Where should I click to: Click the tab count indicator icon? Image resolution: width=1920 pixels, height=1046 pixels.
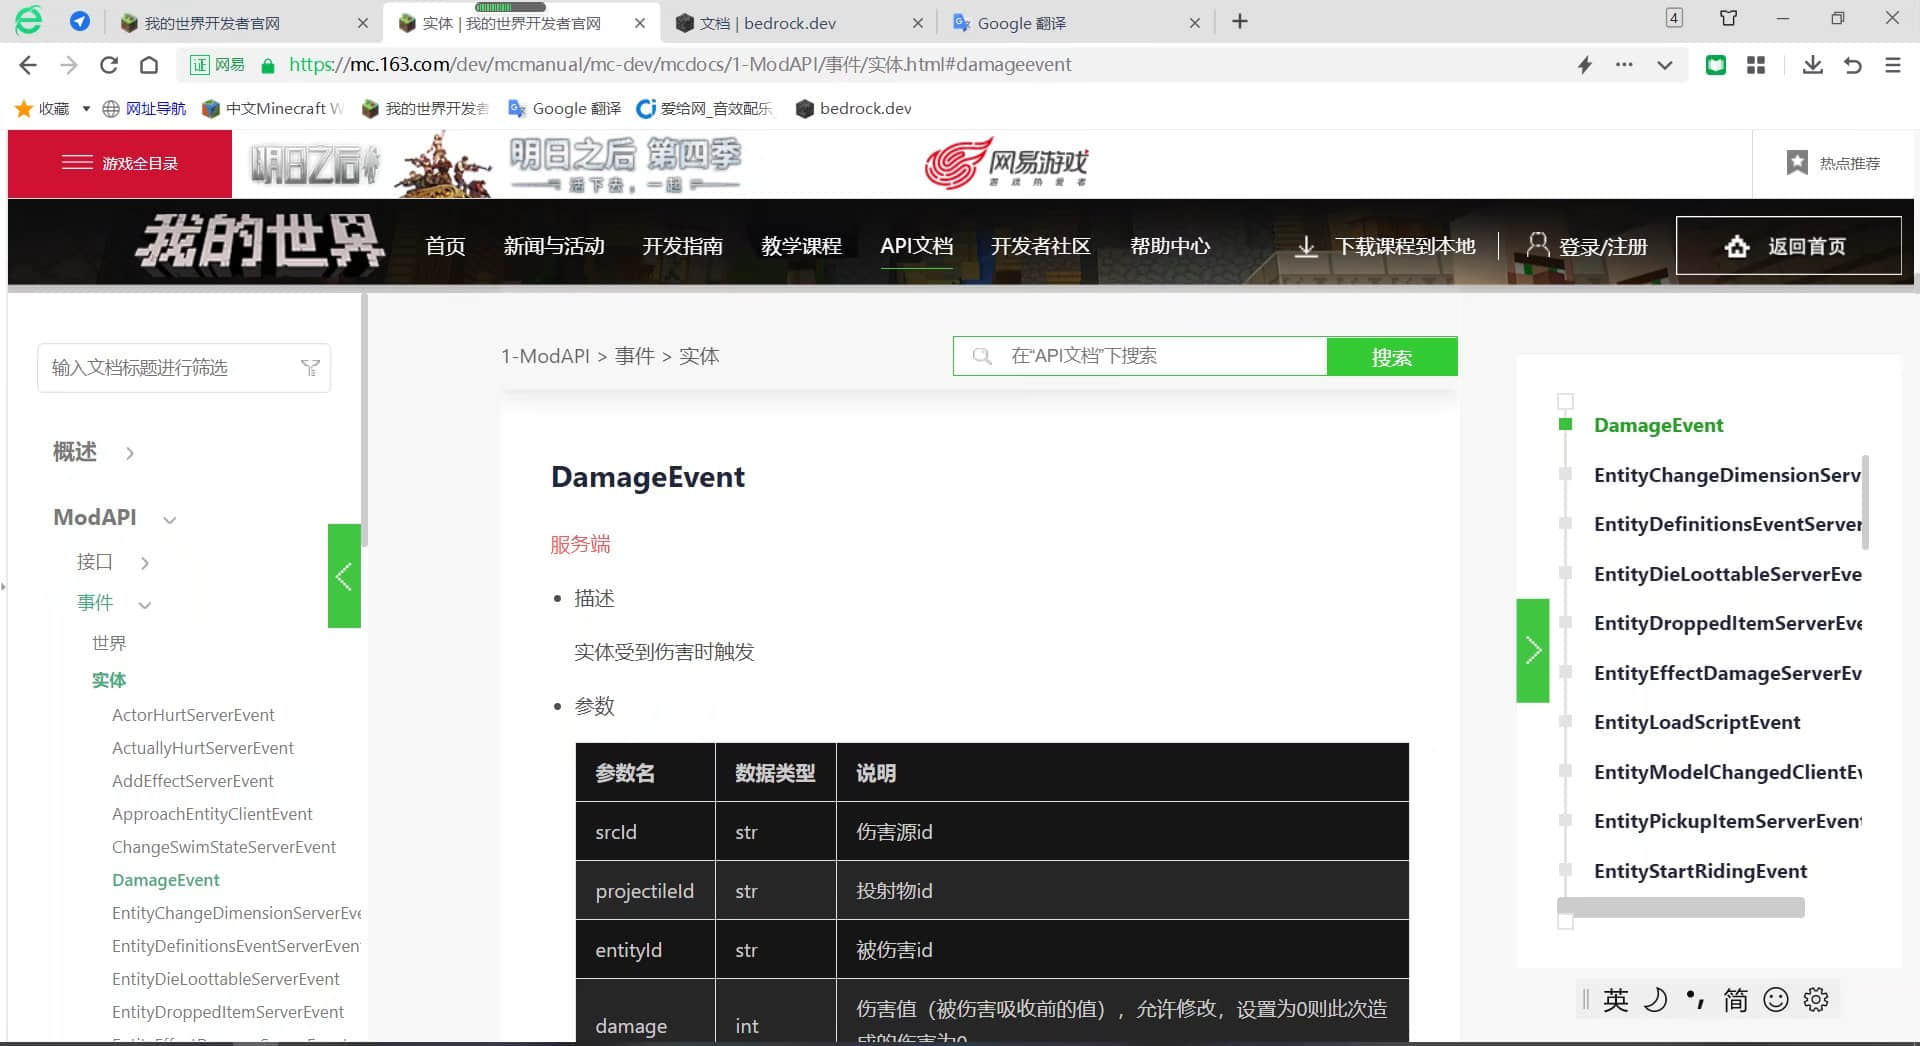[x=1674, y=18]
